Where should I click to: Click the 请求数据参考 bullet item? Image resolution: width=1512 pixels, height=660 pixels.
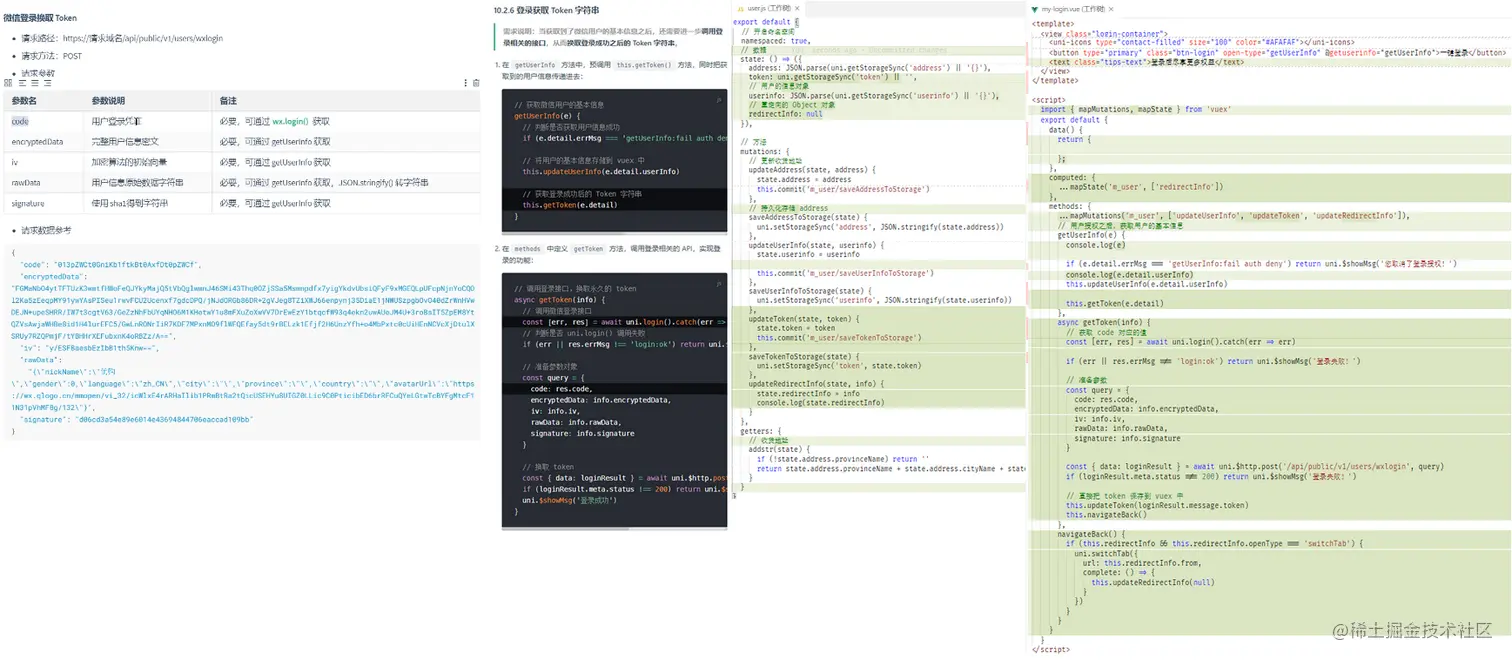(x=46, y=230)
